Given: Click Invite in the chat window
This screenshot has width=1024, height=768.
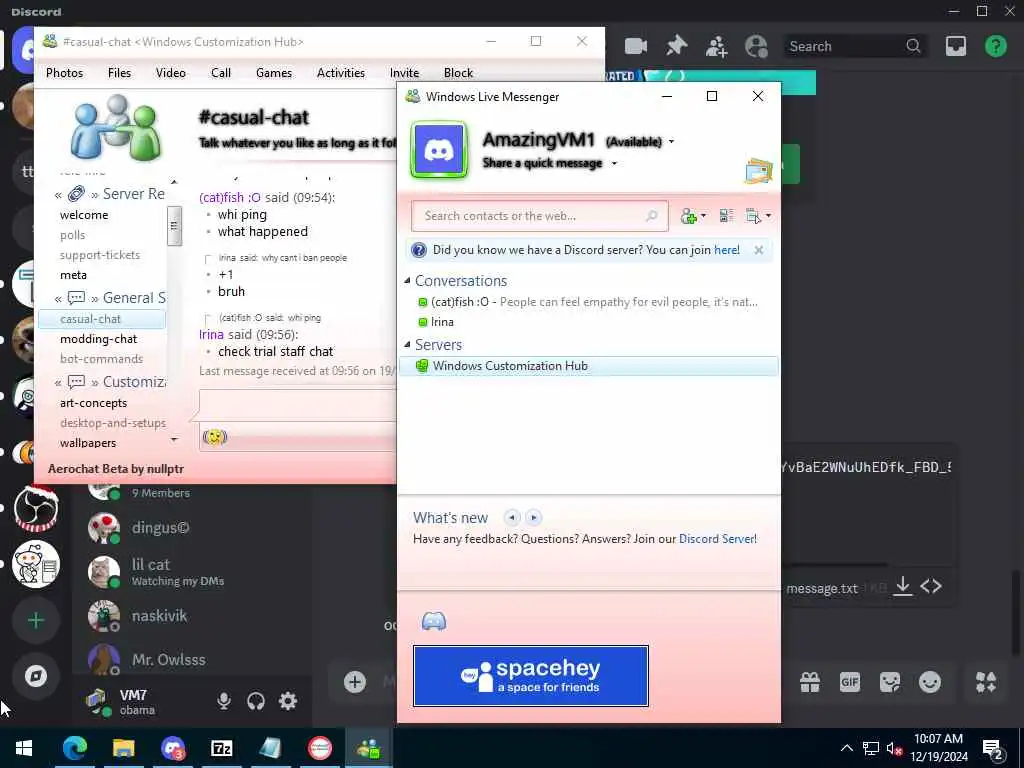Looking at the screenshot, I should click(x=404, y=72).
